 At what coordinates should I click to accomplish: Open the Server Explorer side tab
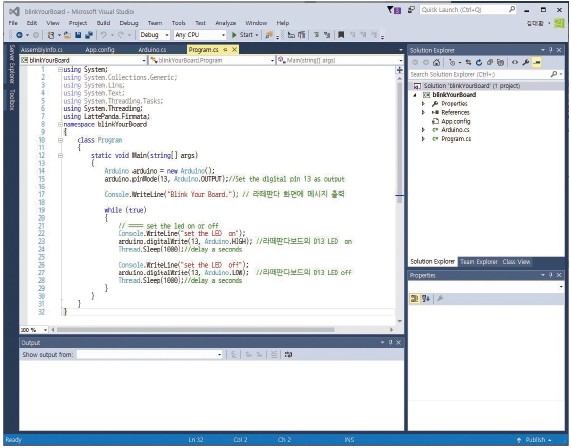pyautogui.click(x=12, y=64)
